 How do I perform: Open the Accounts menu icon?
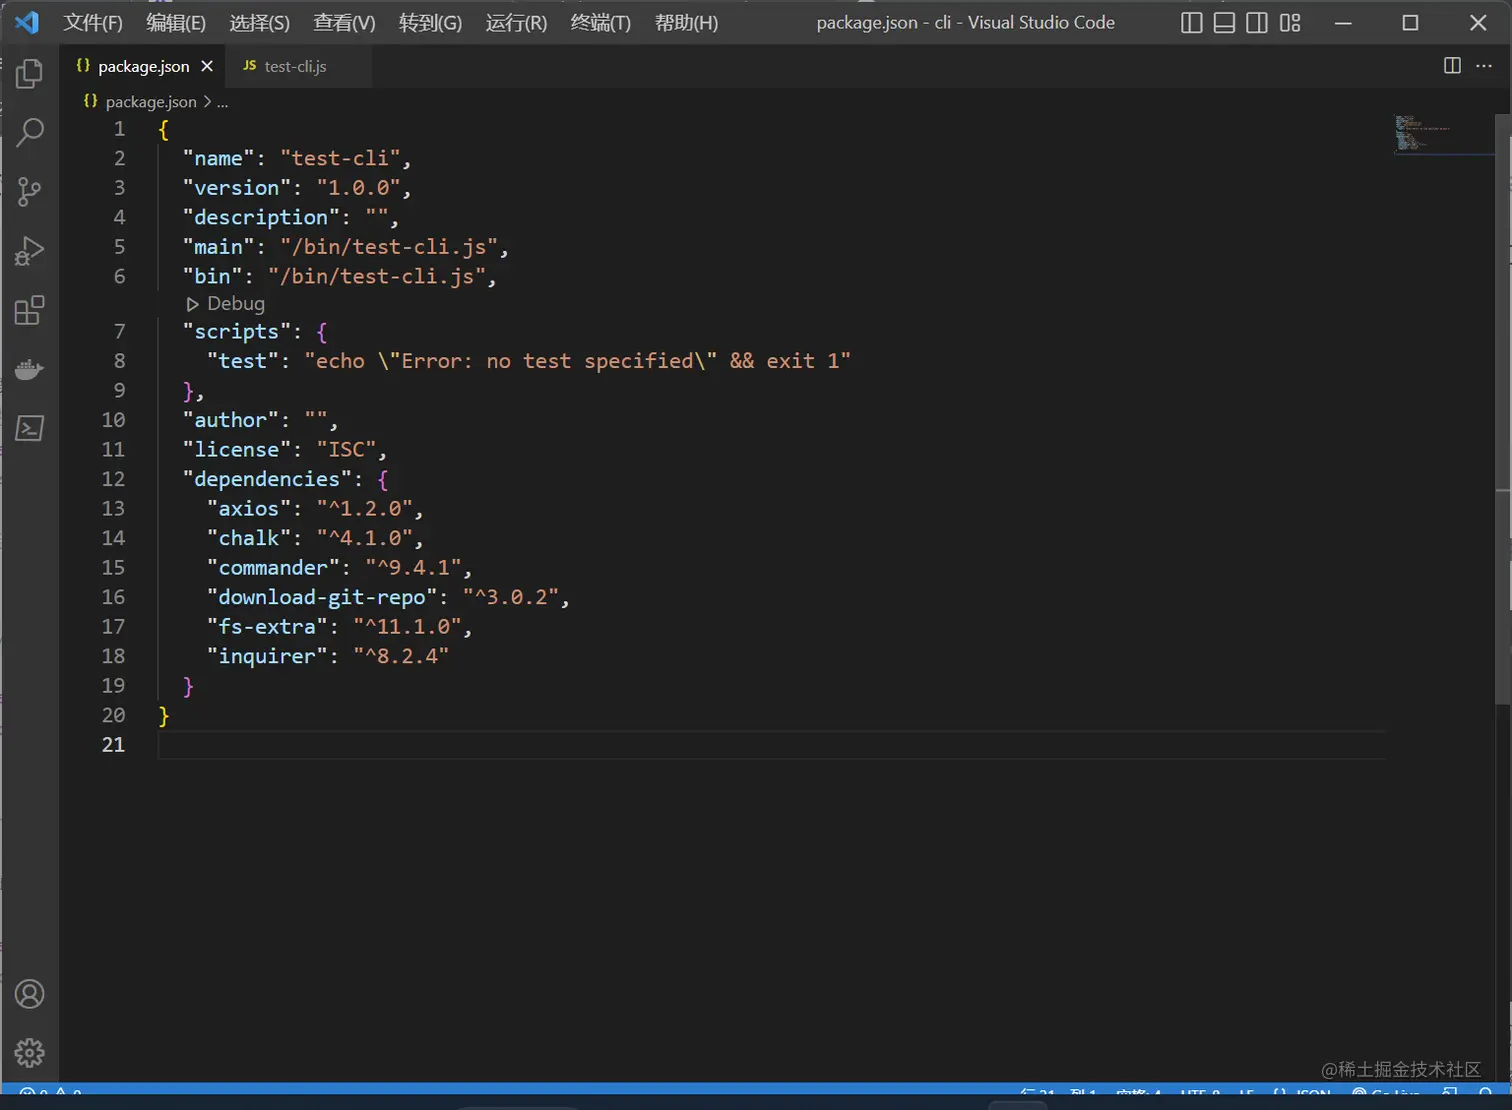pos(30,994)
